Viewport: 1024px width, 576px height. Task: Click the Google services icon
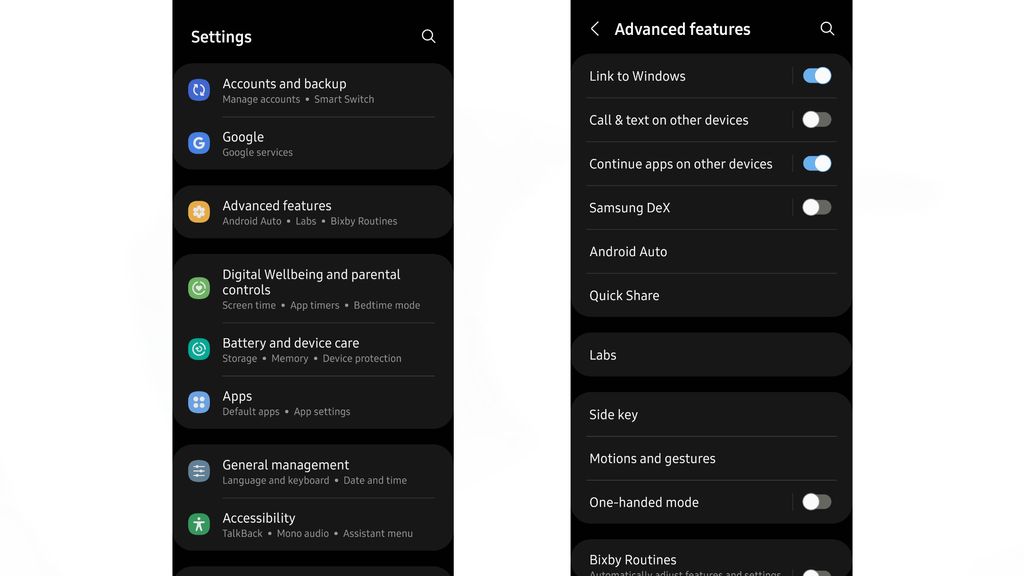coord(198,143)
